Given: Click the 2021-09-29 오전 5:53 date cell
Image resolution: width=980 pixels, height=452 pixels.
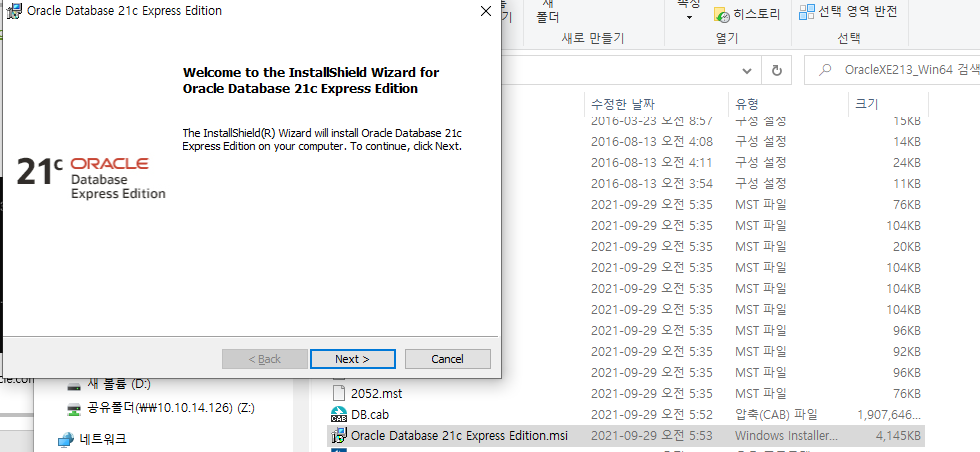Looking at the screenshot, I should (x=652, y=435).
